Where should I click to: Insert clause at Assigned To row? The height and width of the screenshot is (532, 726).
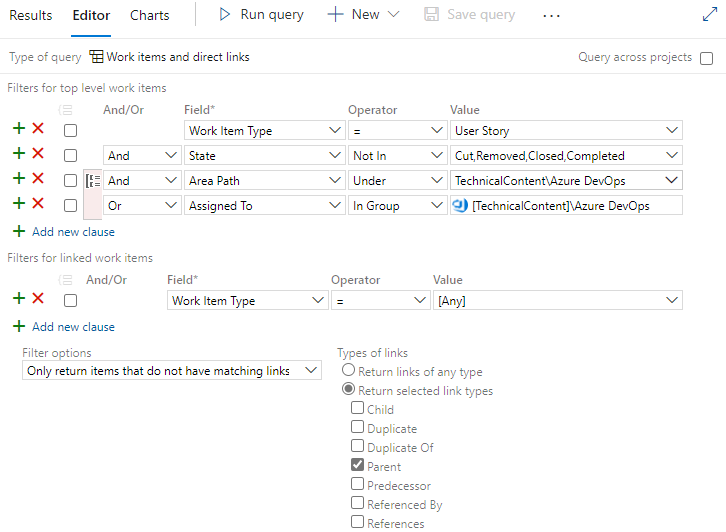pyautogui.click(x=19, y=203)
